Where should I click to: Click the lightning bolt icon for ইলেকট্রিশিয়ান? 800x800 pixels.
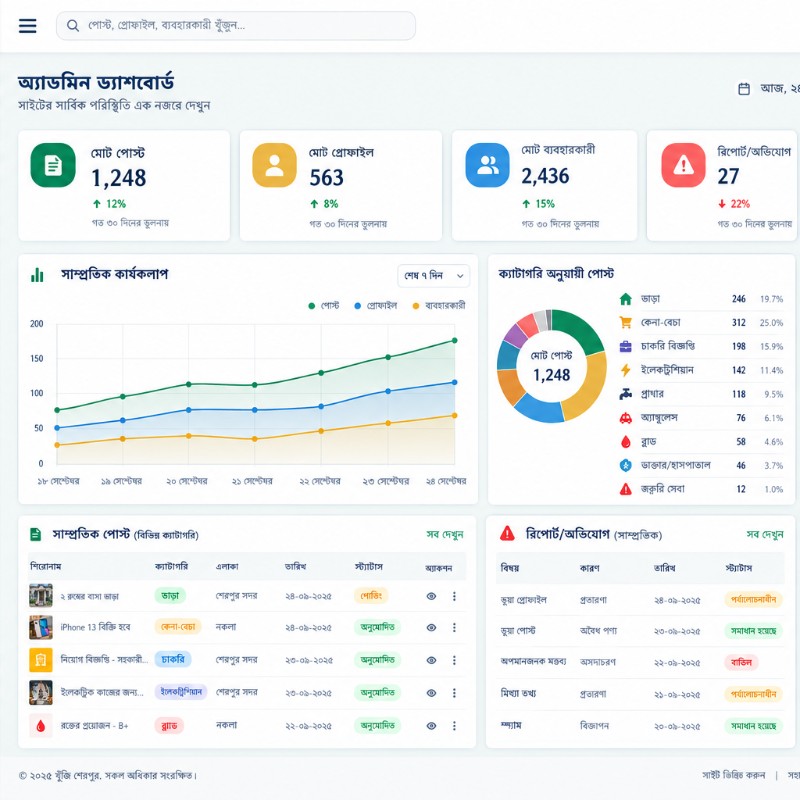pos(626,370)
